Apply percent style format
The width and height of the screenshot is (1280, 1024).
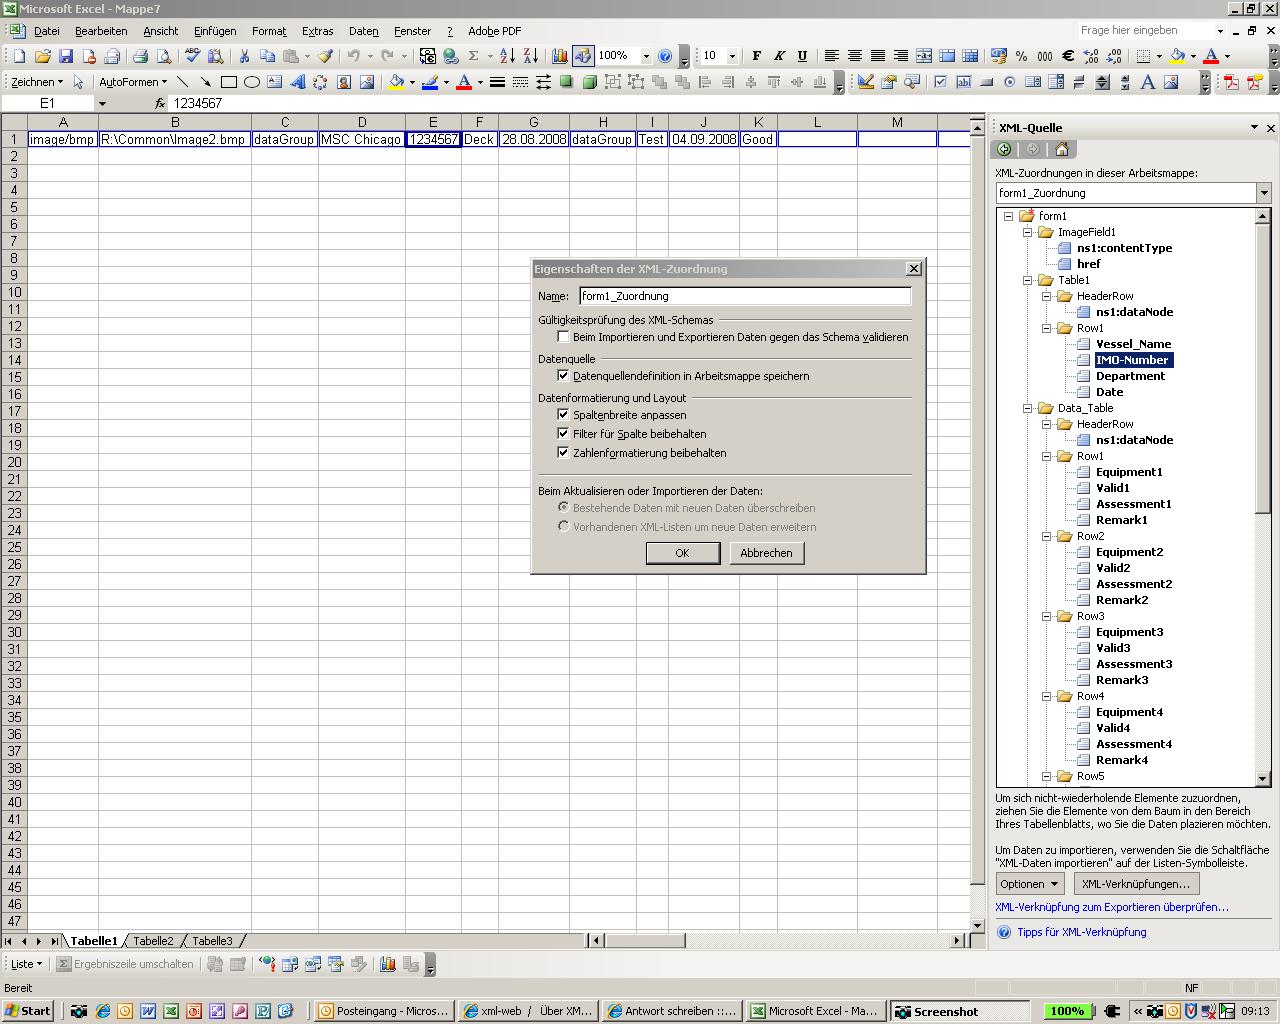click(1021, 56)
